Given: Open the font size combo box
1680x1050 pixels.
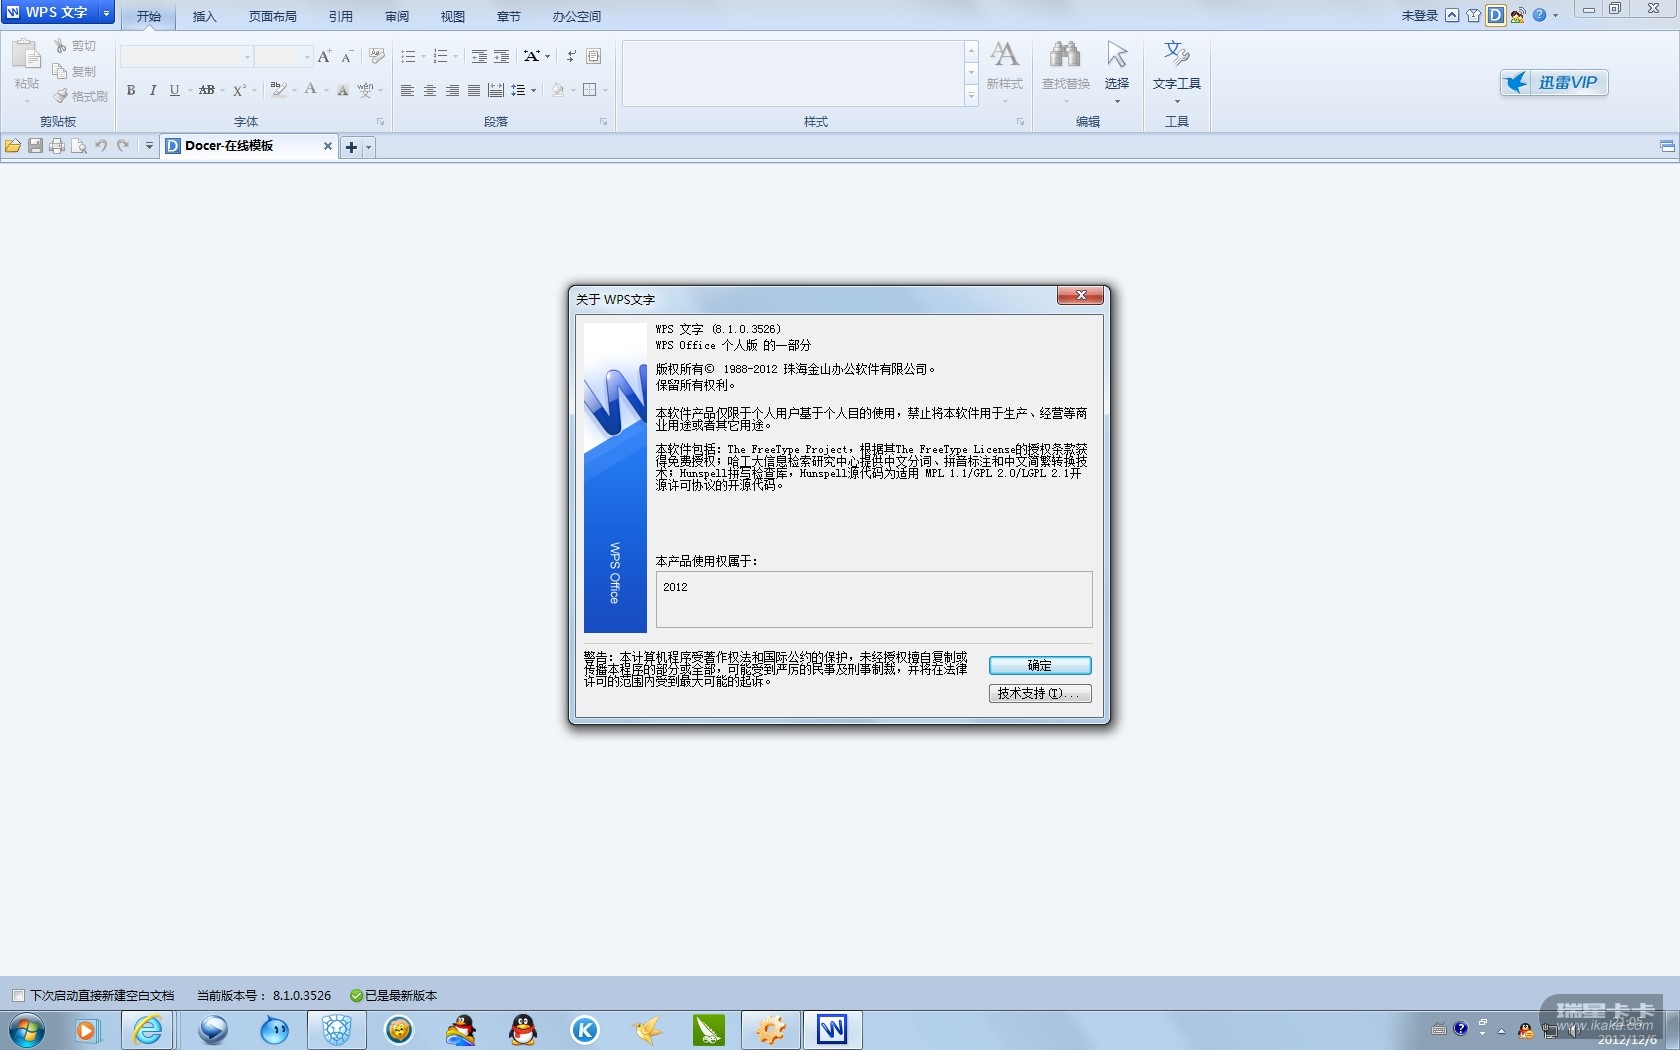Looking at the screenshot, I should coord(284,57).
